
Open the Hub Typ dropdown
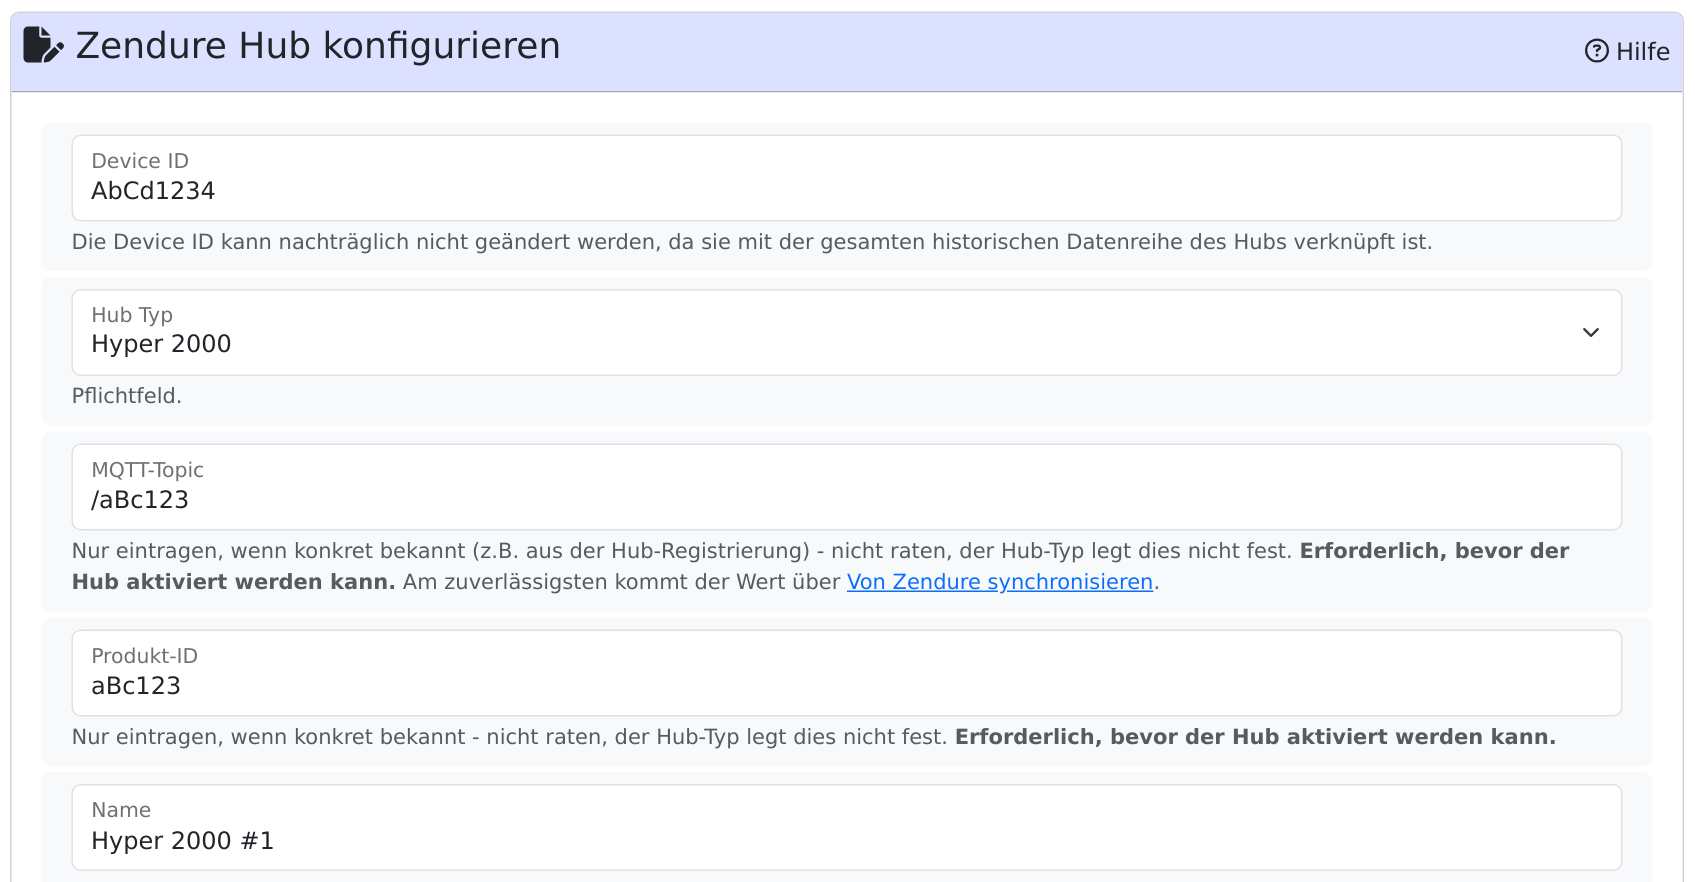(846, 333)
